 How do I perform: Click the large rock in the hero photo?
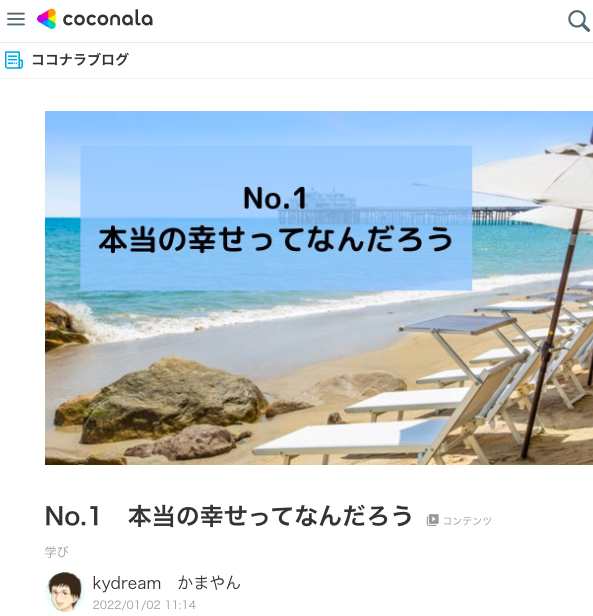pyautogui.click(x=173, y=399)
